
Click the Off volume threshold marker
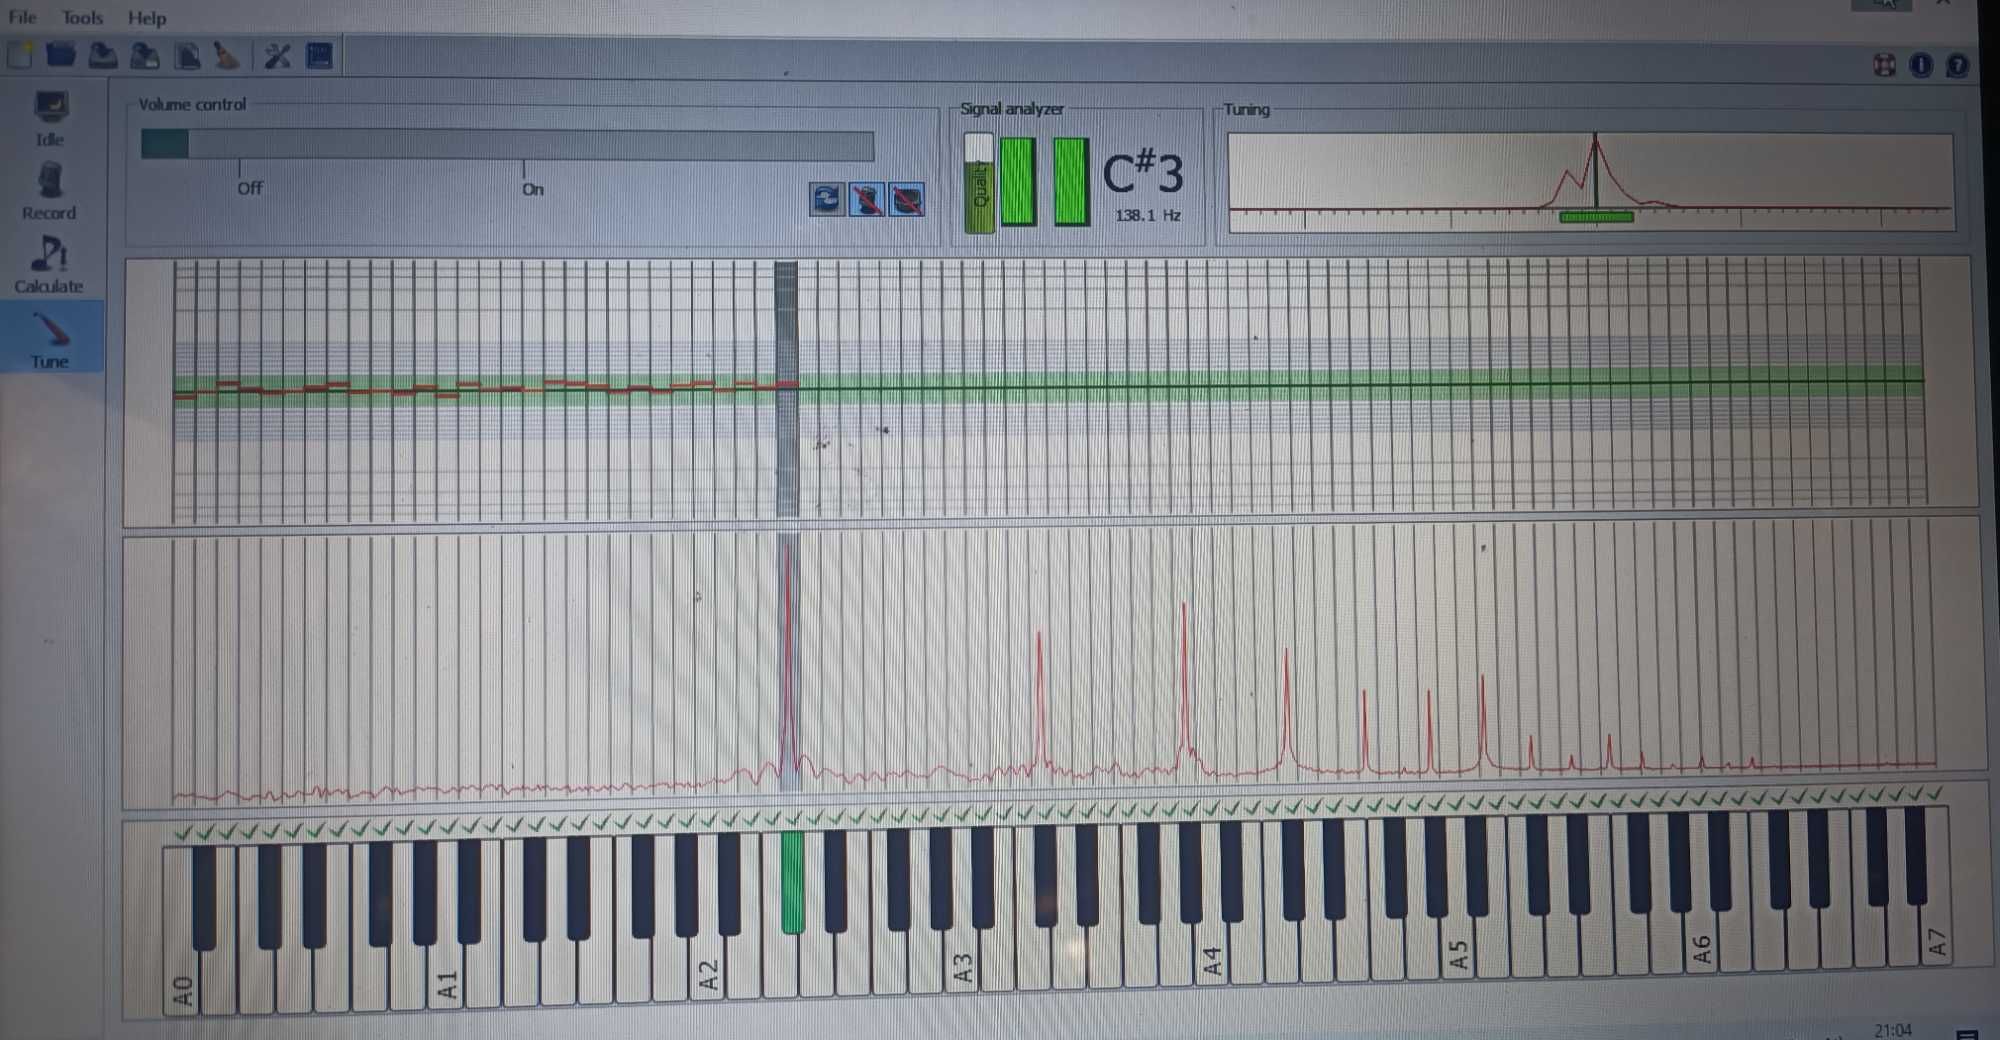tap(249, 187)
